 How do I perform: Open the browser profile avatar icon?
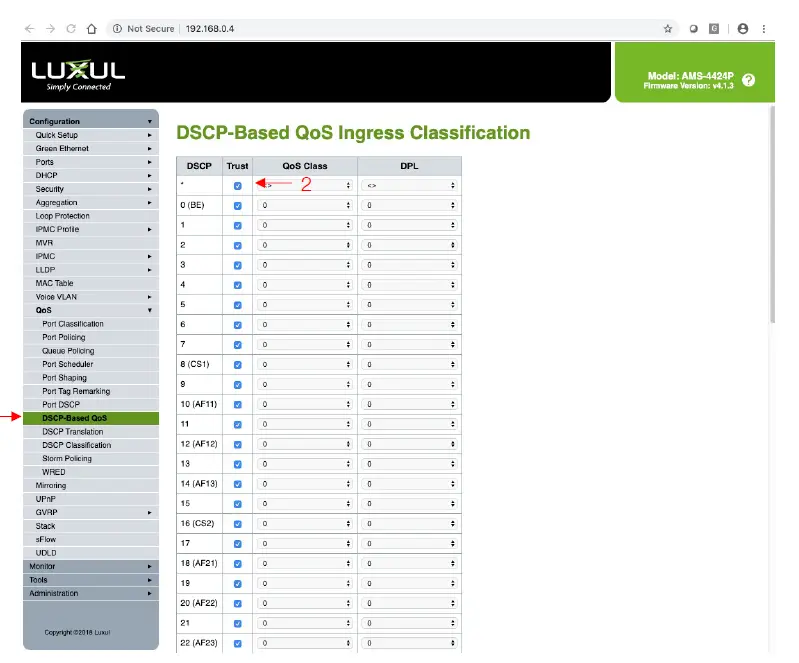tap(743, 29)
